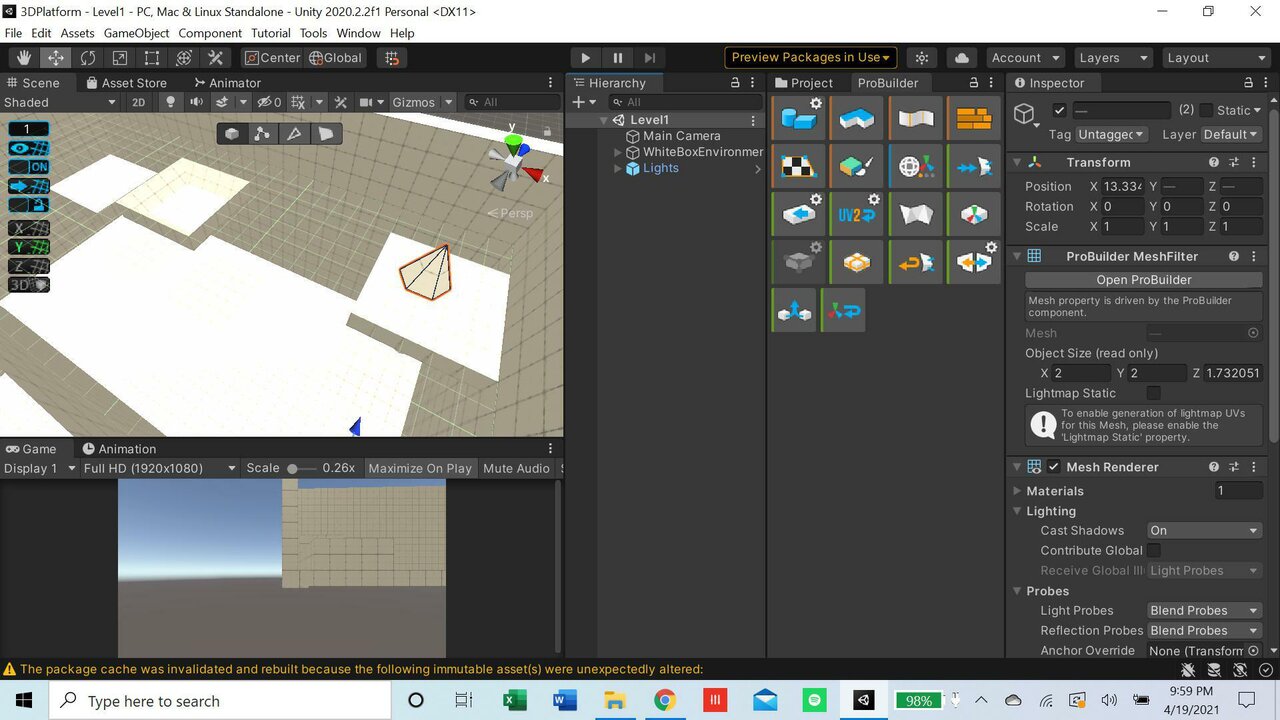Click ProBuilder UV2 lightmap generation icon
This screenshot has height=720, width=1280.
857,214
